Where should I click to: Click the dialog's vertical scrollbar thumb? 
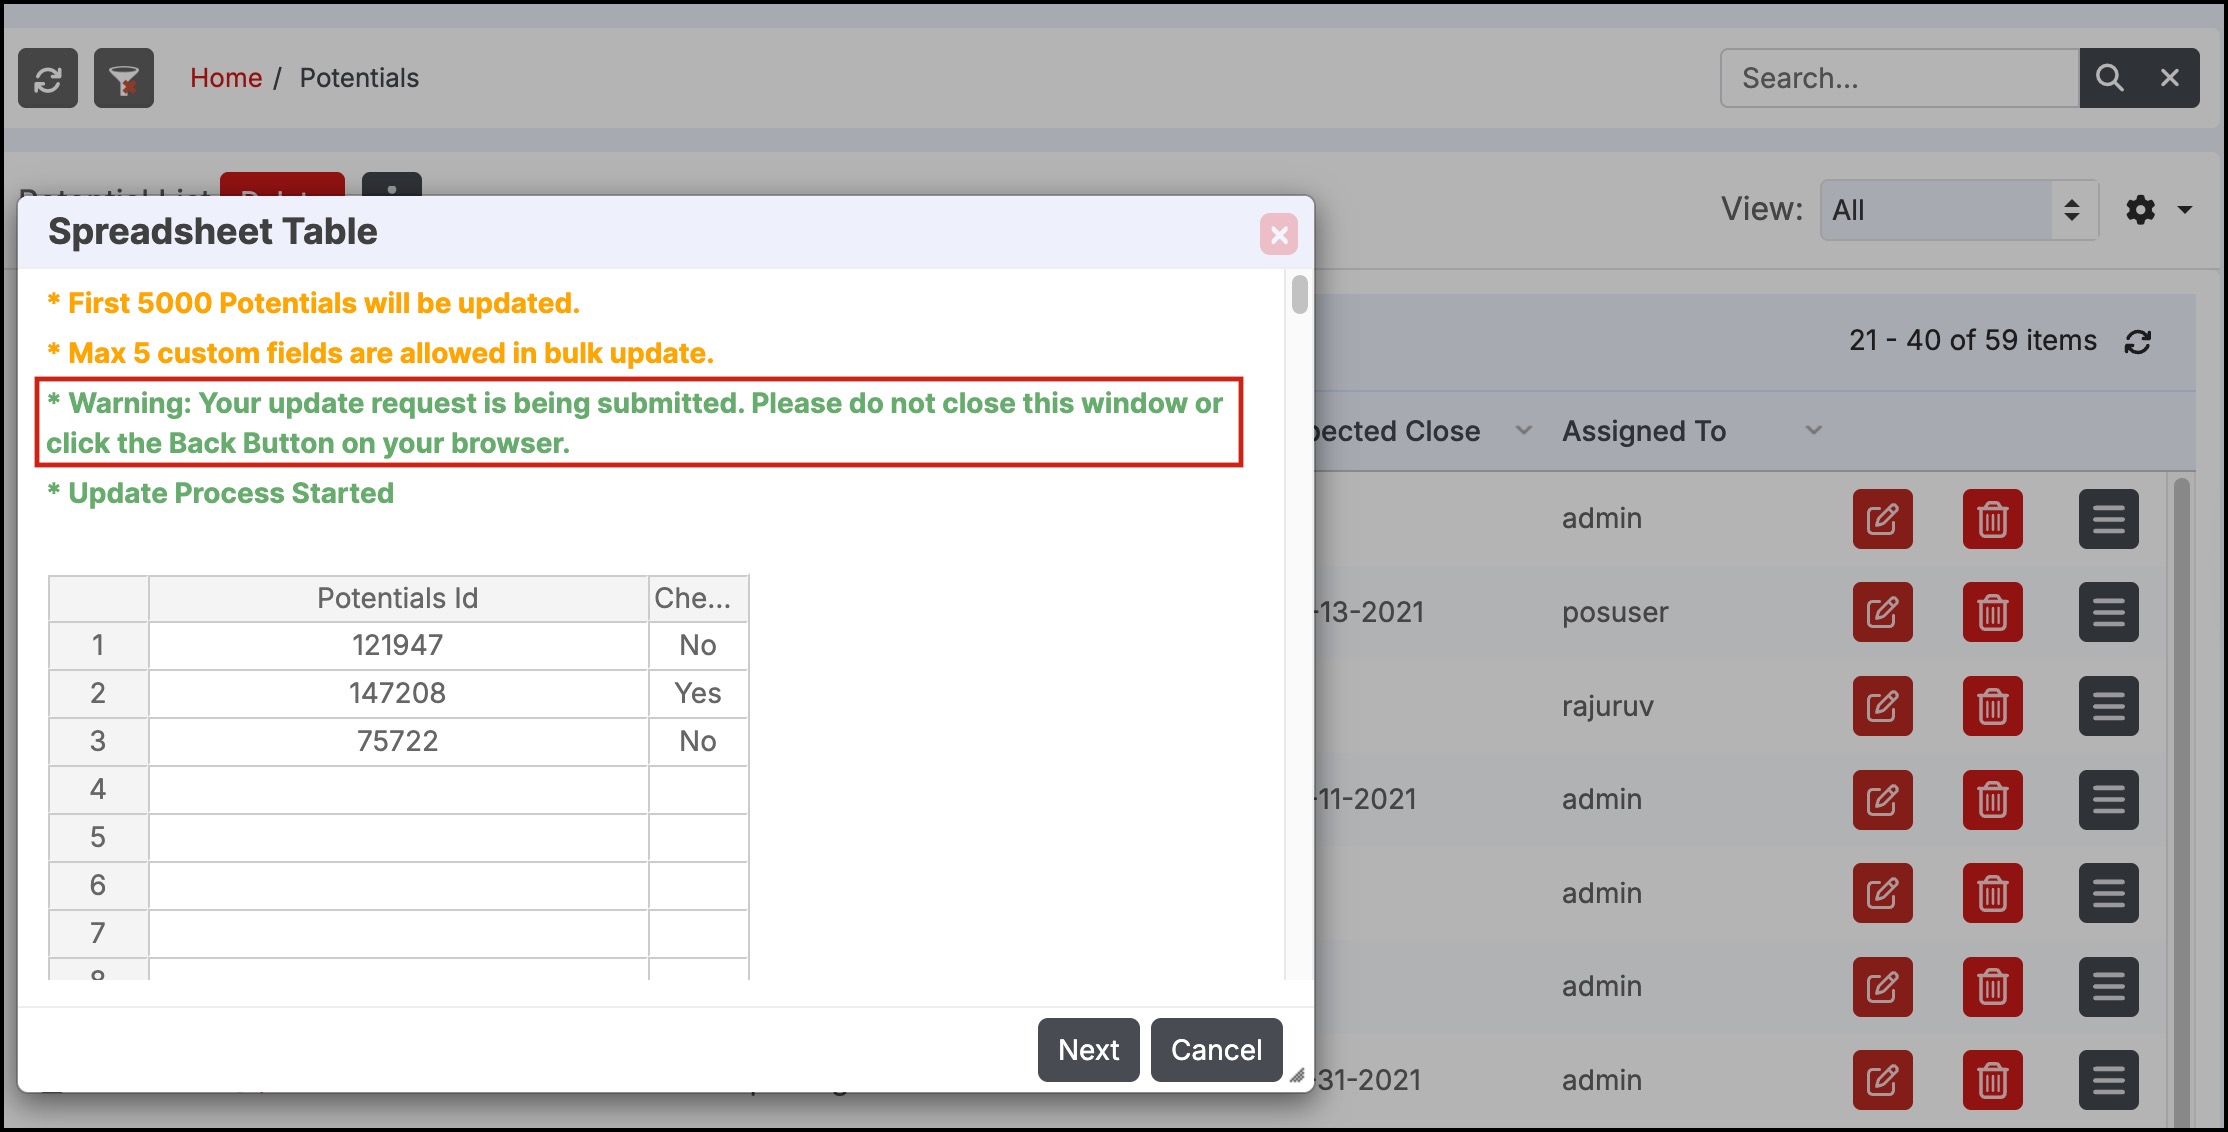1299,295
